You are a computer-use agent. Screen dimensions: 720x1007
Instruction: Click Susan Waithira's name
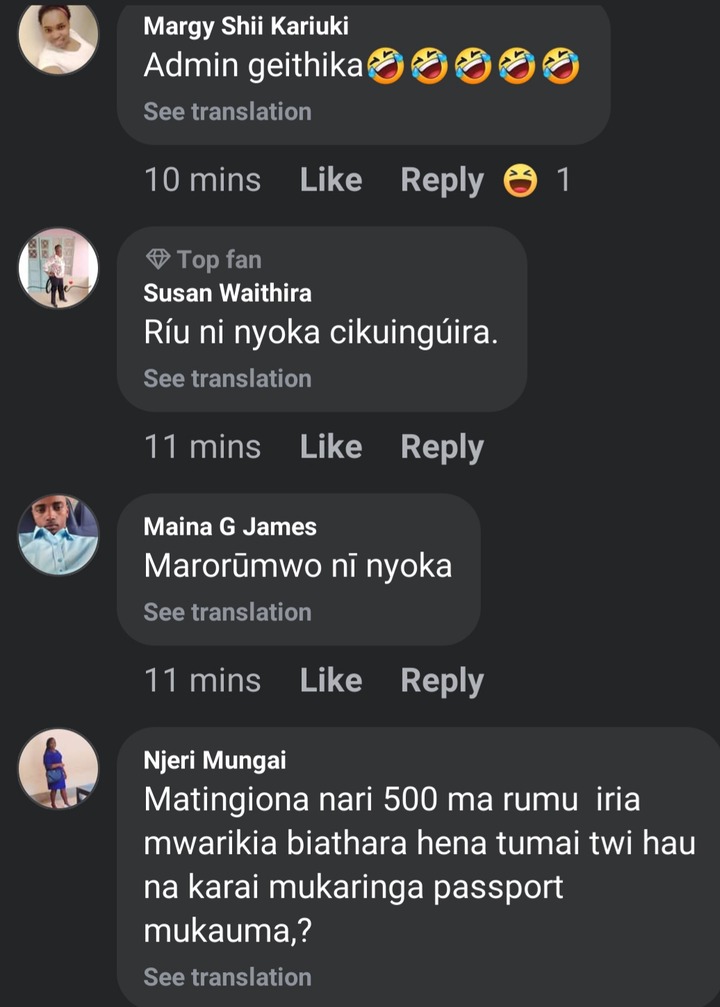tap(227, 293)
